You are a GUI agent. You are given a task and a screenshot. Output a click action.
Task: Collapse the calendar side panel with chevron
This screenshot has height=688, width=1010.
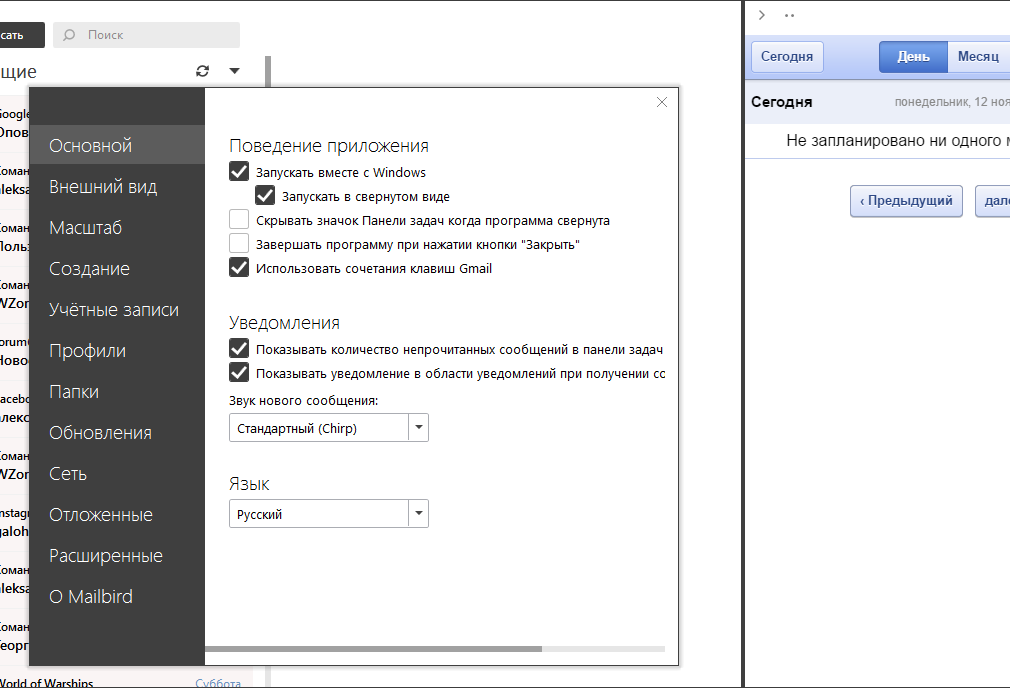(762, 15)
